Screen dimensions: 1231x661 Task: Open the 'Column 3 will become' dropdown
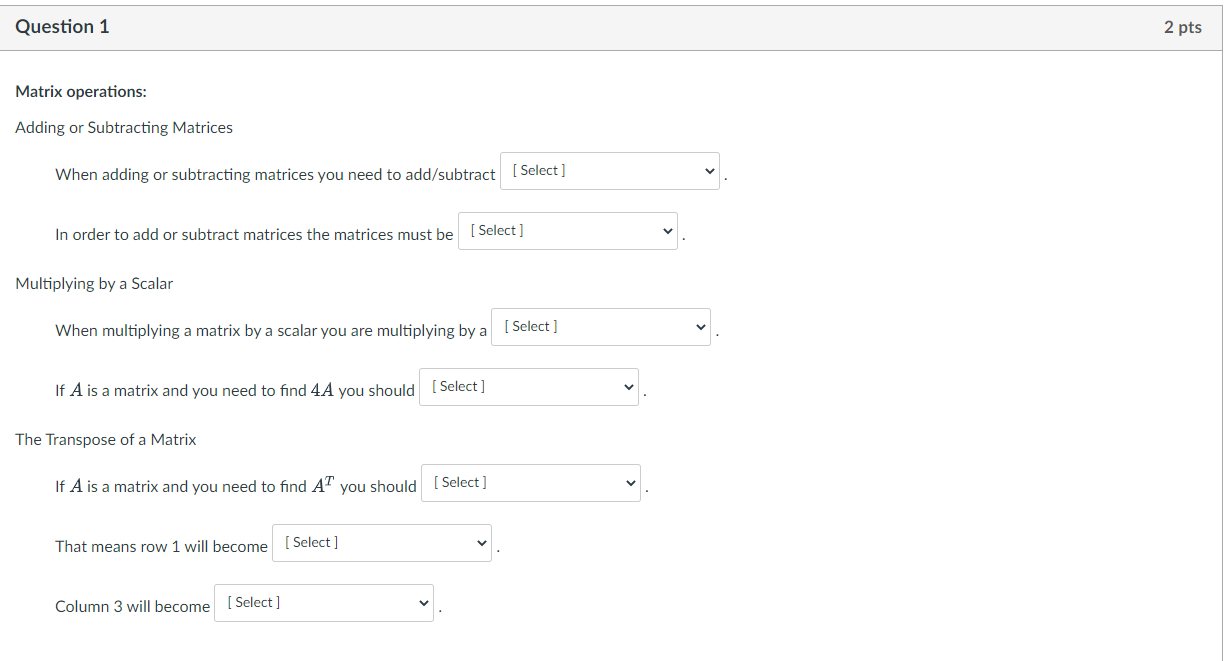[x=324, y=603]
